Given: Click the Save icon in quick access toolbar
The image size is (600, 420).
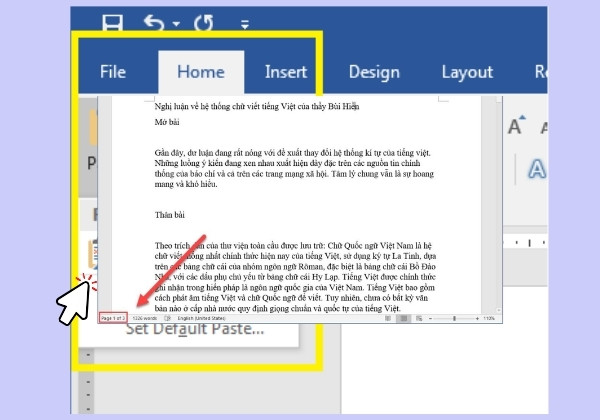Looking at the screenshot, I should point(113,23).
